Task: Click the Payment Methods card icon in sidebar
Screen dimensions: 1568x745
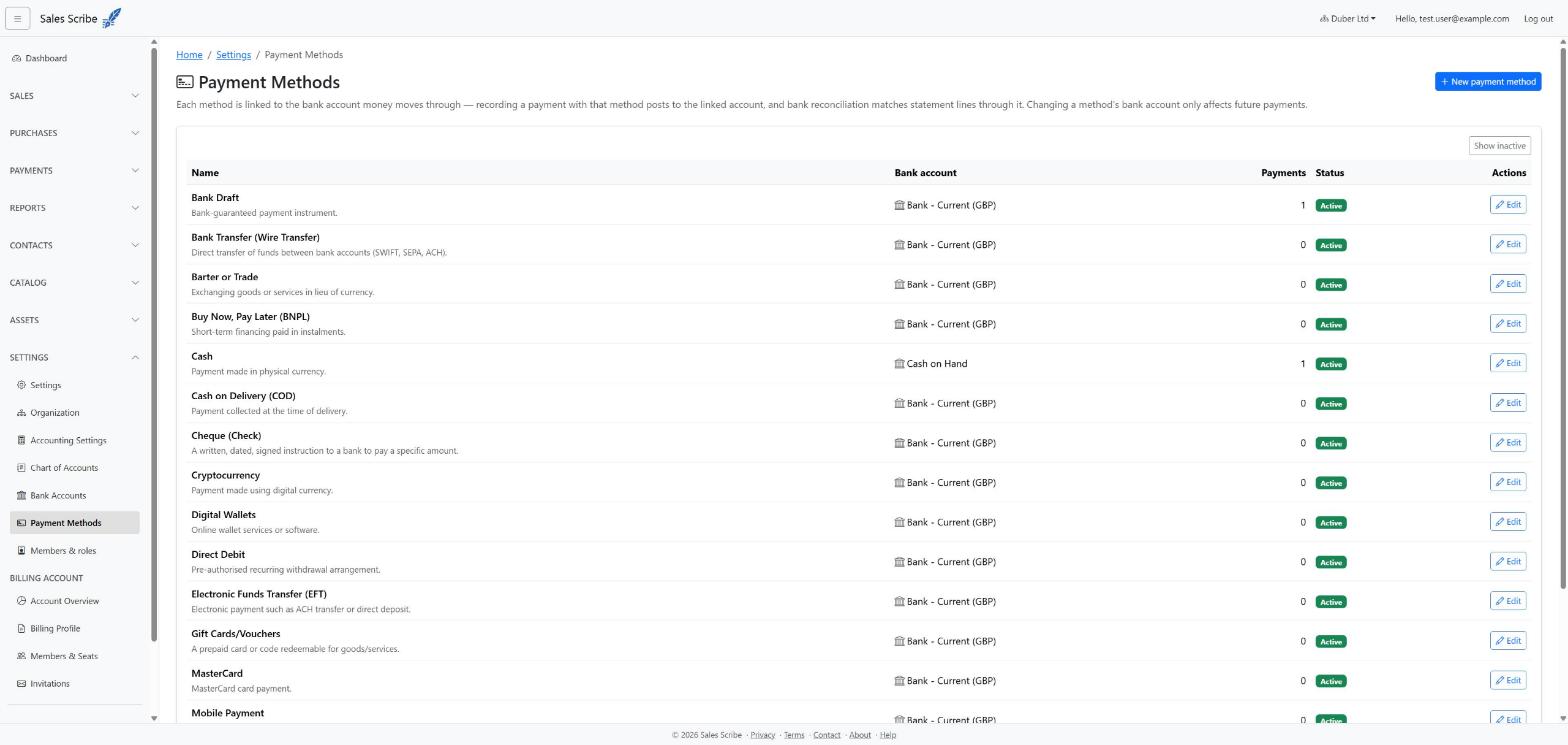Action: click(x=21, y=523)
